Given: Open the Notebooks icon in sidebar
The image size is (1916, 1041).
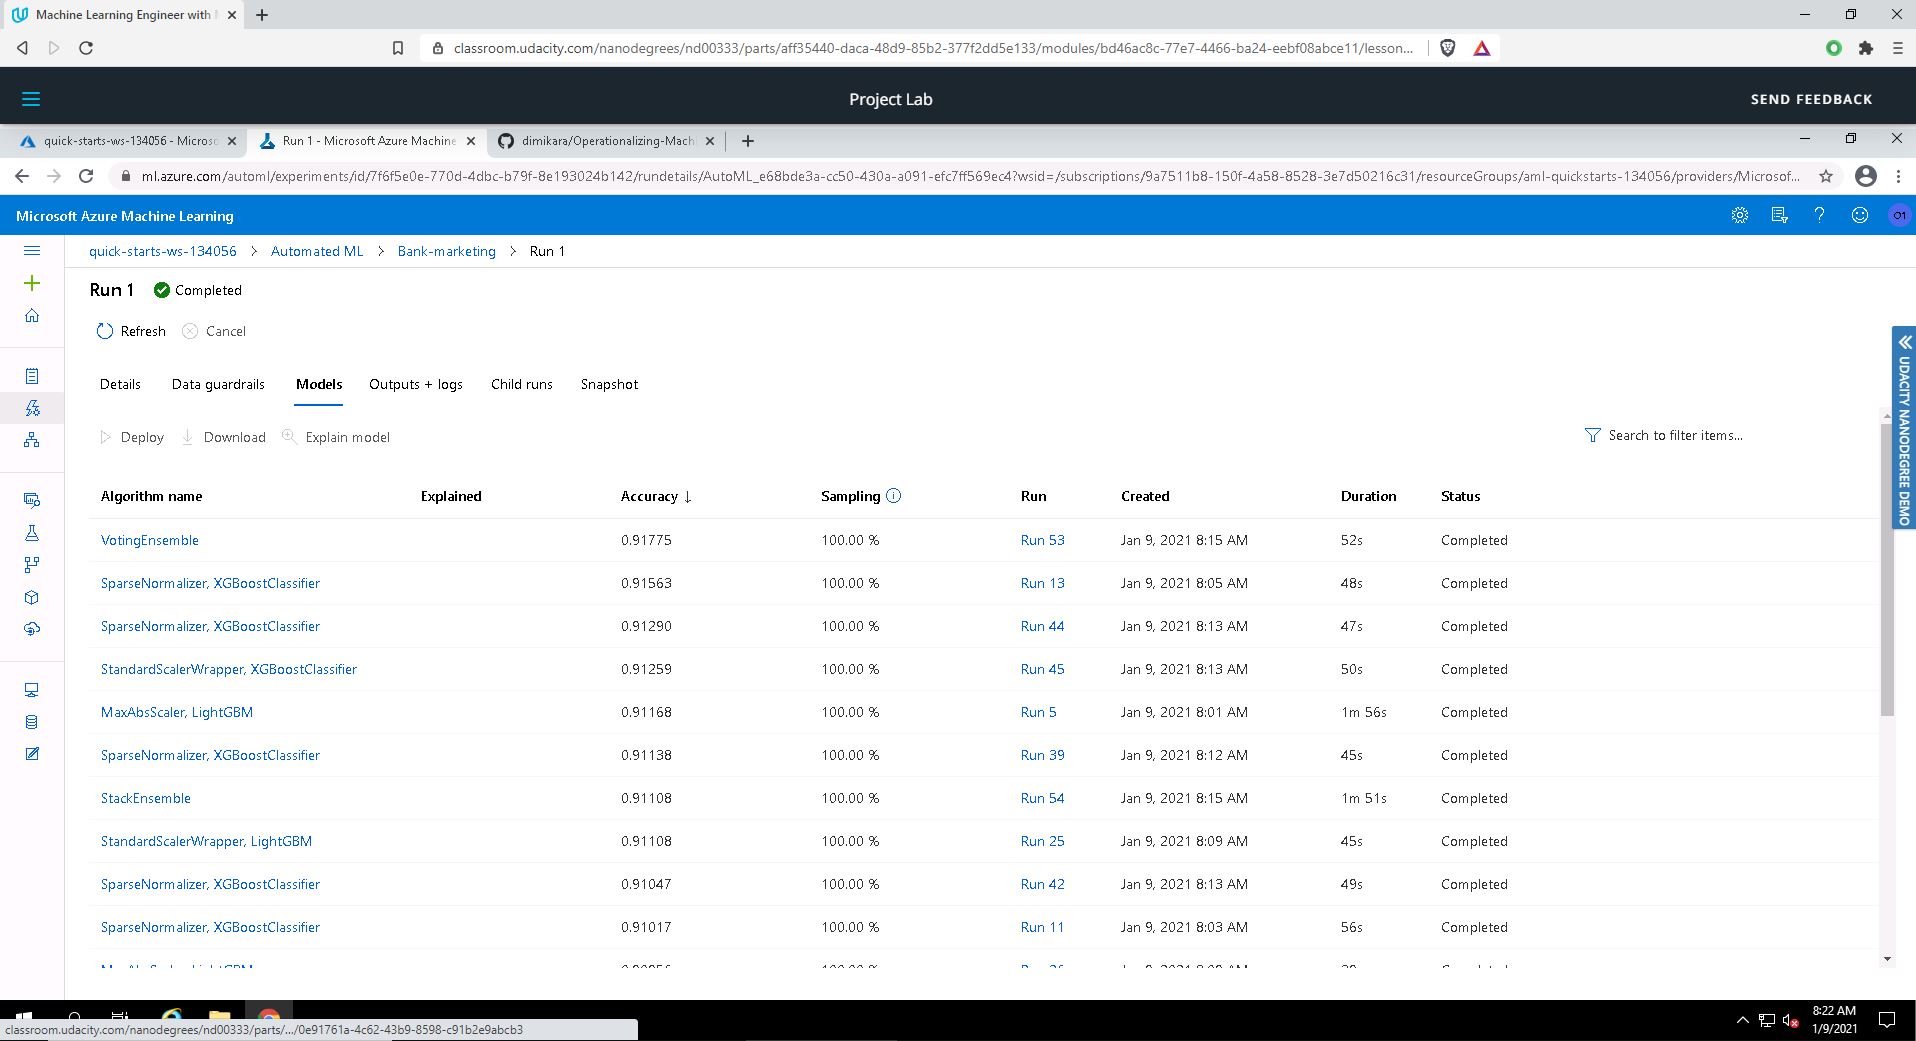Looking at the screenshot, I should point(32,376).
